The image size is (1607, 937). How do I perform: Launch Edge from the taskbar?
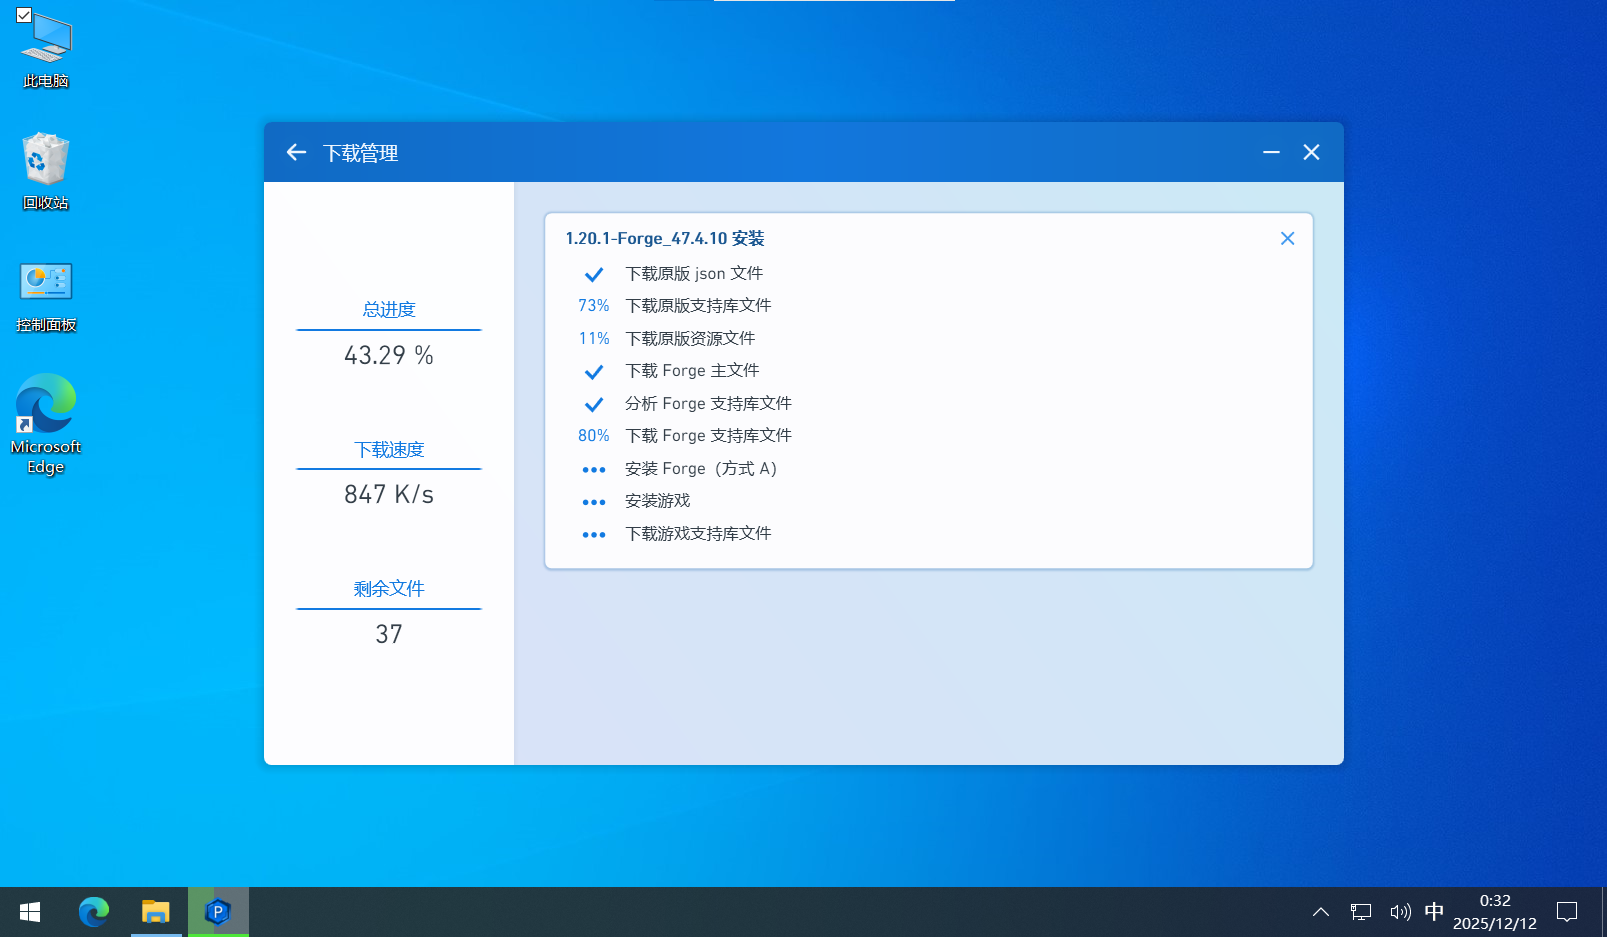[x=94, y=912]
